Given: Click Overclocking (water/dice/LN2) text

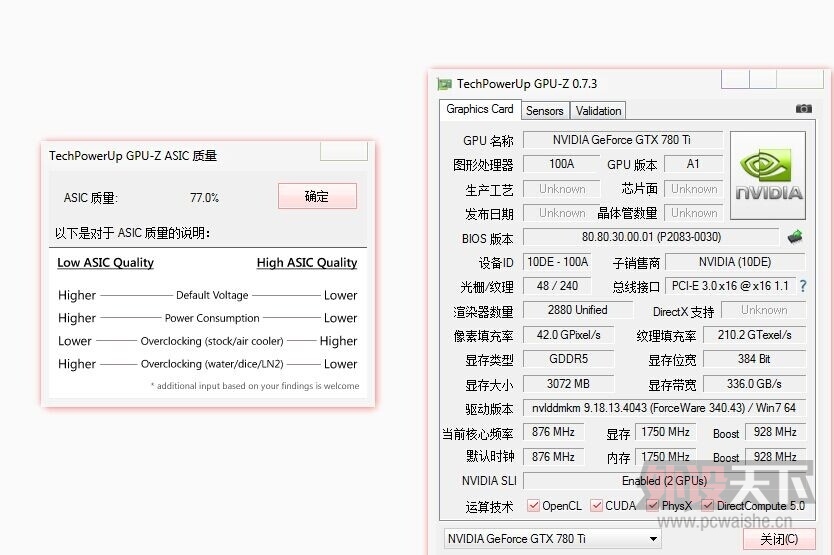Looking at the screenshot, I should 212,364.
